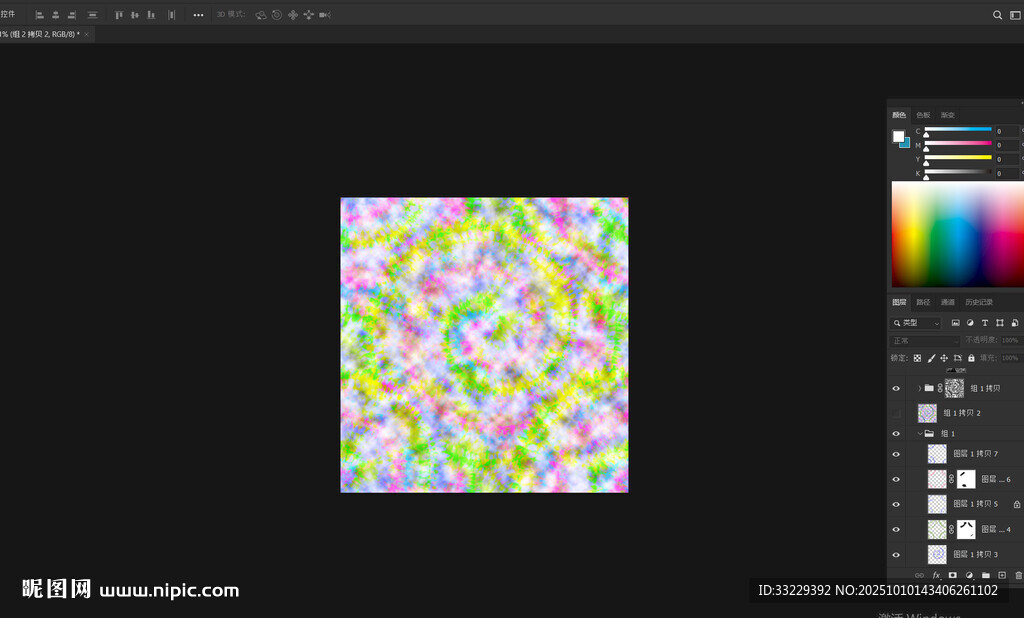Filter layers by pixel layer icon
The image size is (1024, 618).
(955, 323)
